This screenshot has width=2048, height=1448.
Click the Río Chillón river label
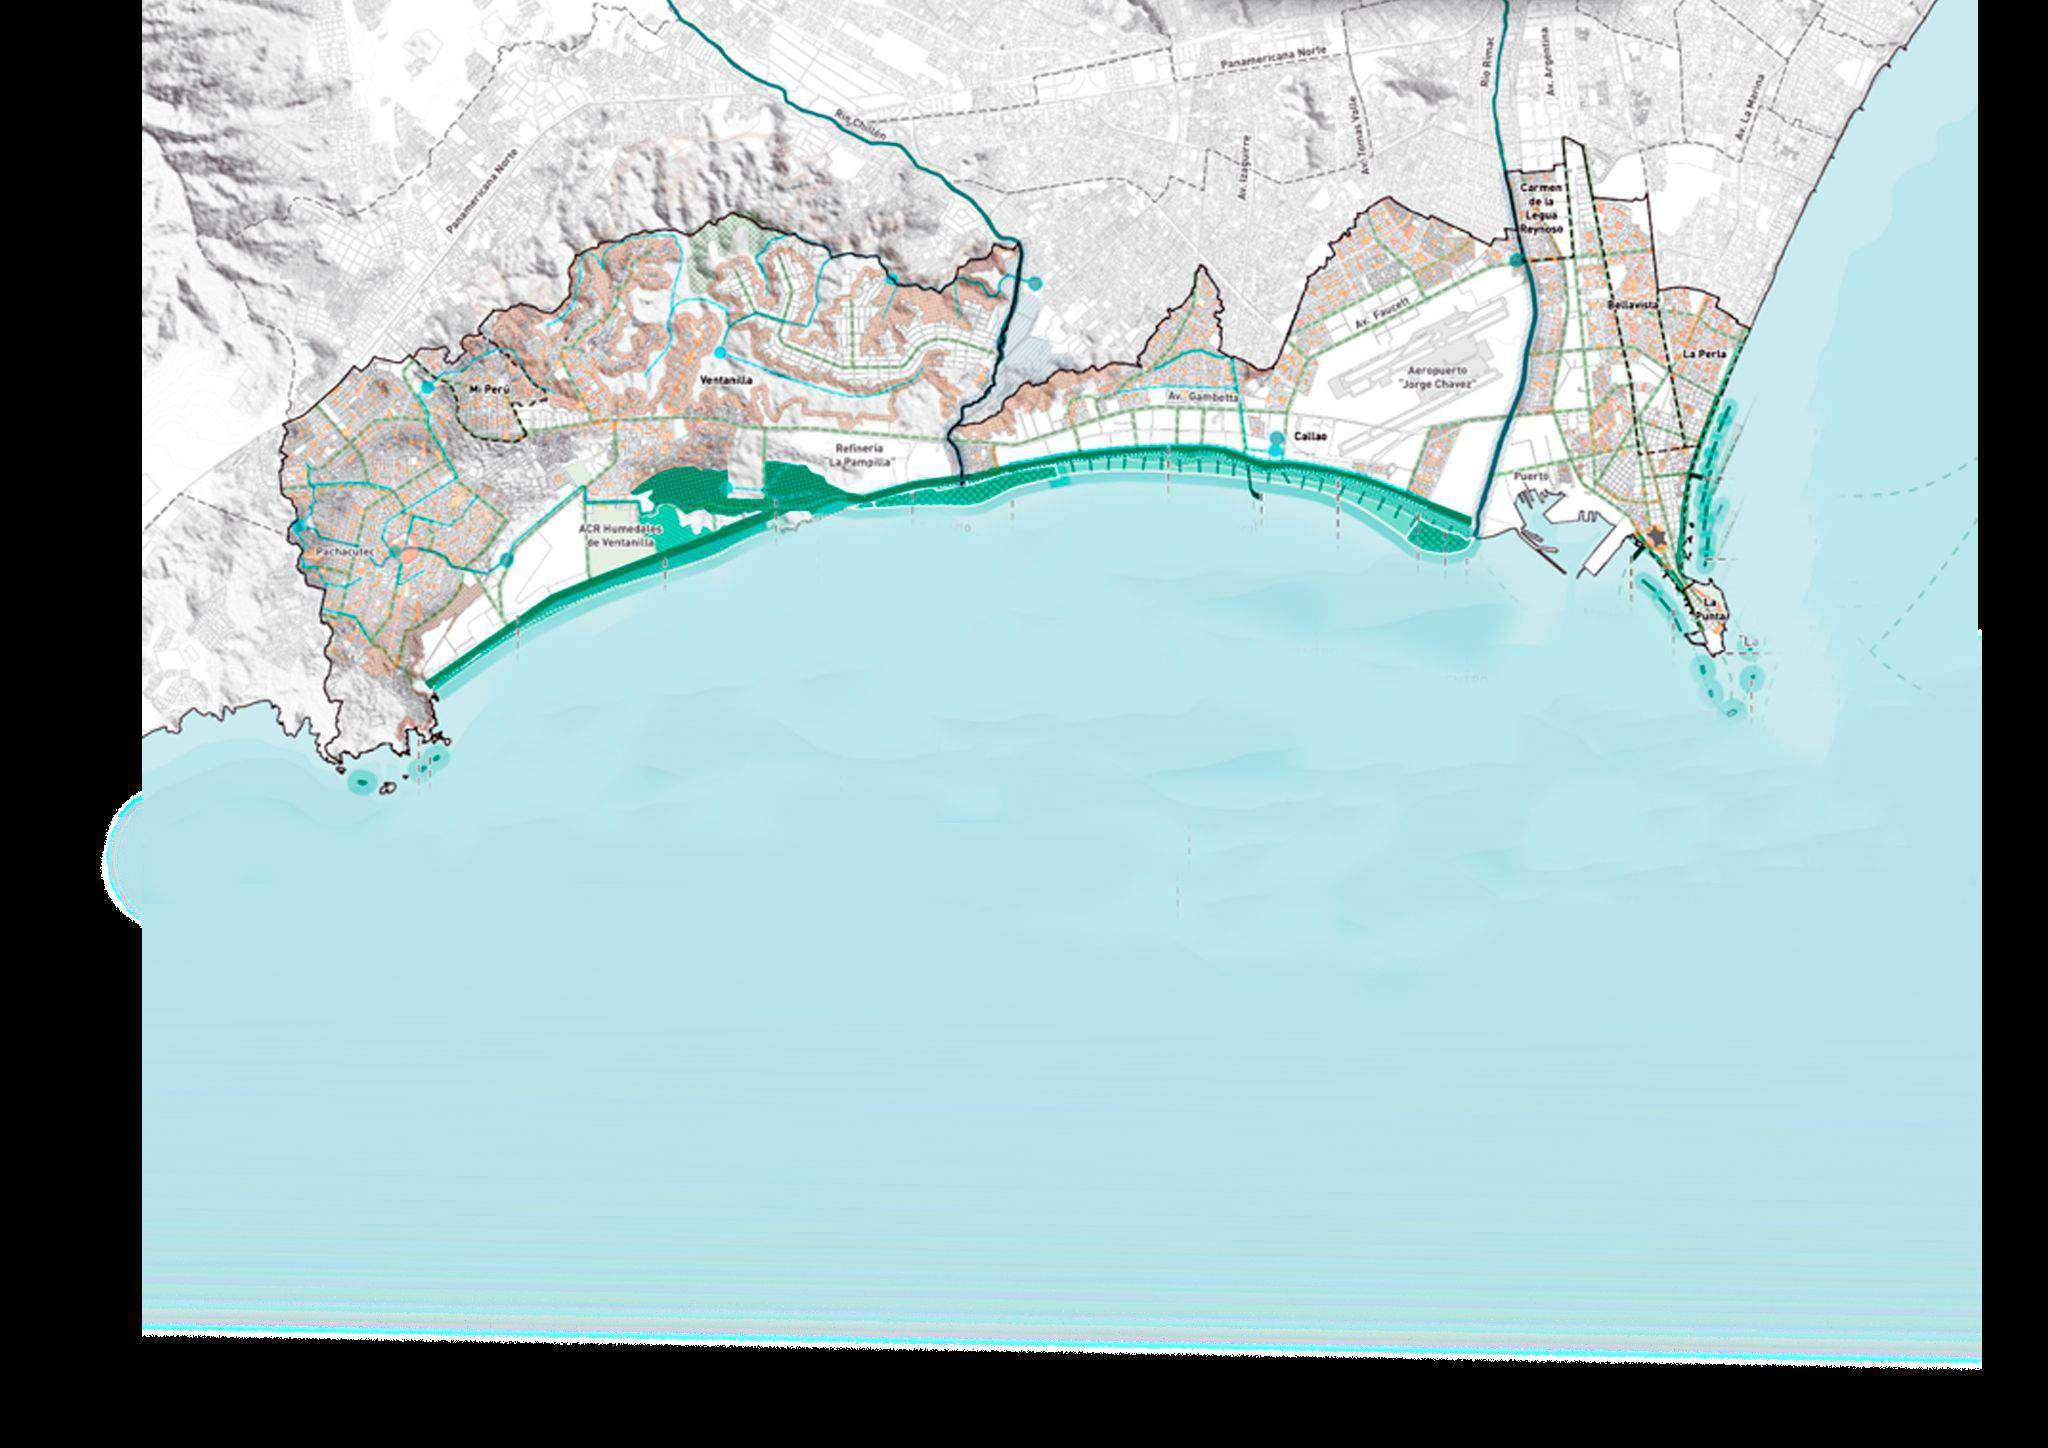click(861, 127)
